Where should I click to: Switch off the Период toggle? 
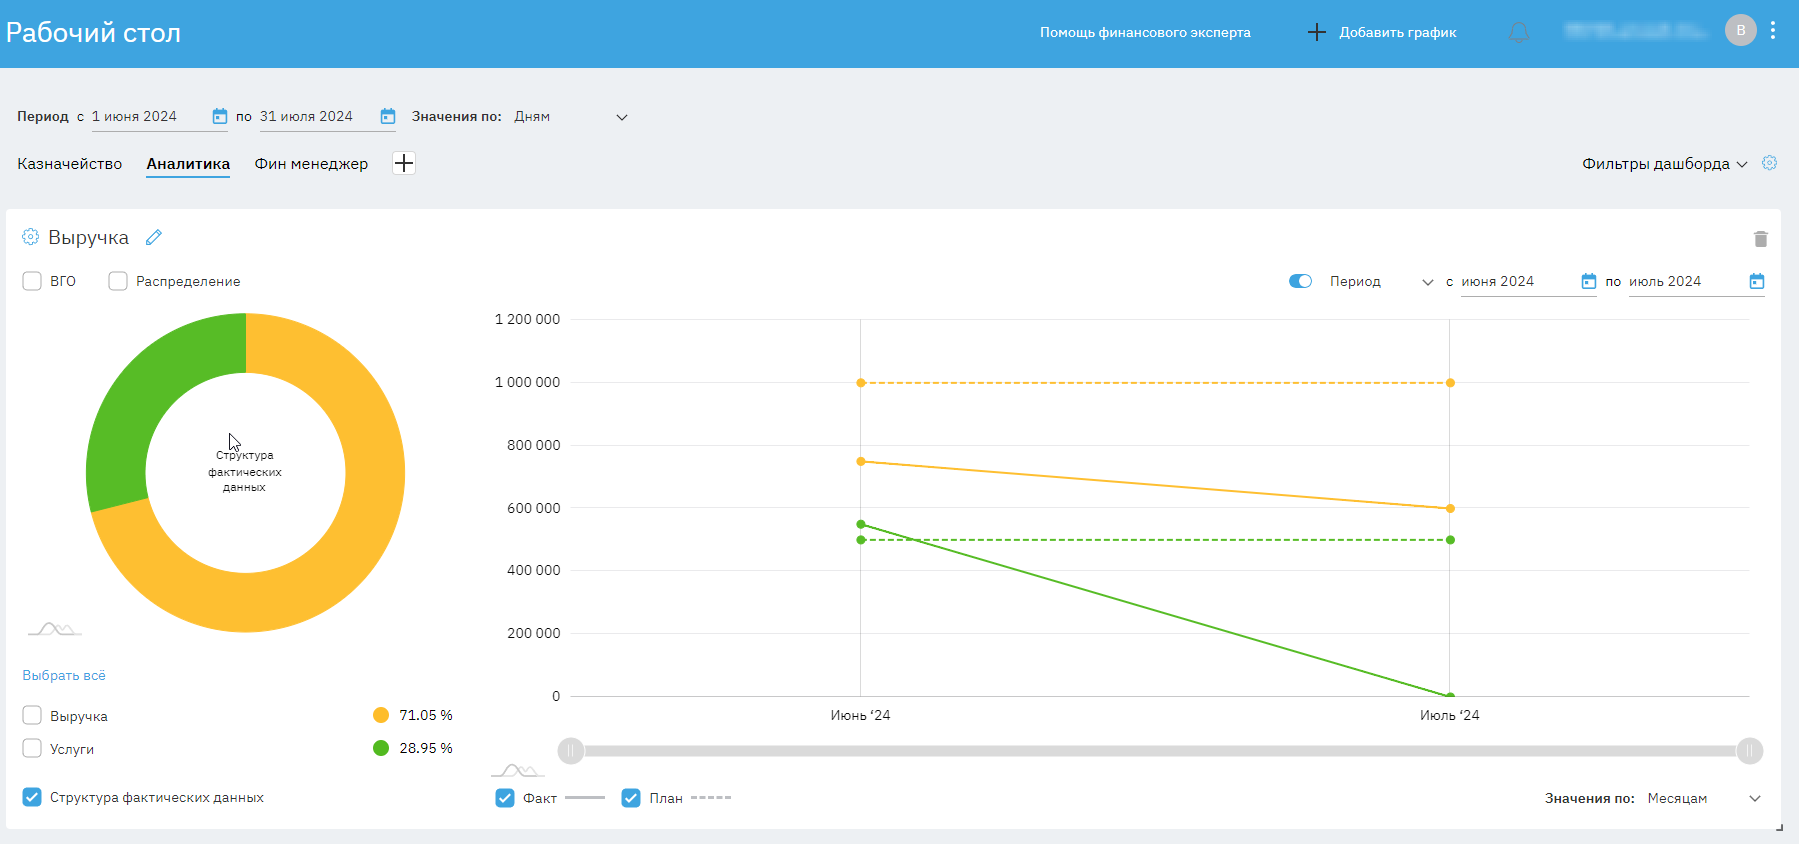[1300, 281]
